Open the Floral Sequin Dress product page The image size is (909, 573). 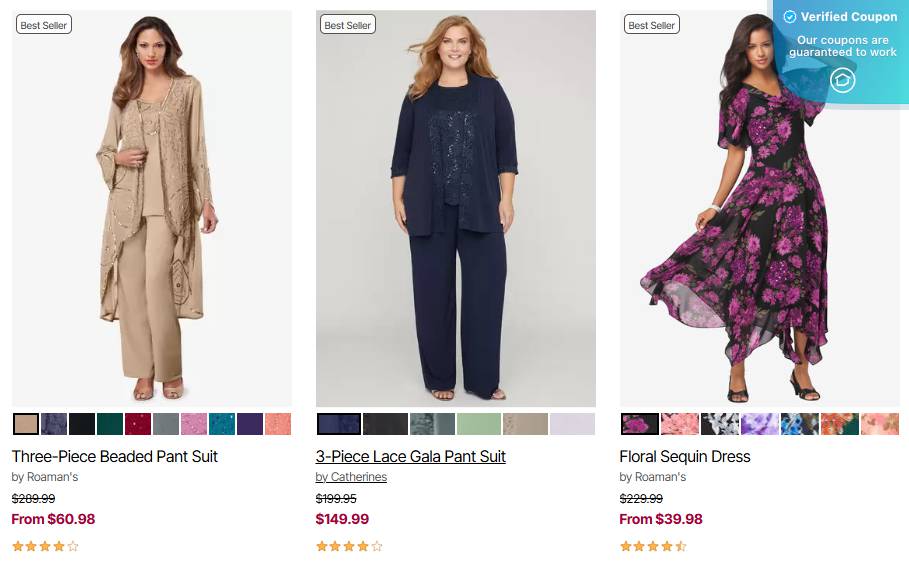pyautogui.click(x=685, y=456)
